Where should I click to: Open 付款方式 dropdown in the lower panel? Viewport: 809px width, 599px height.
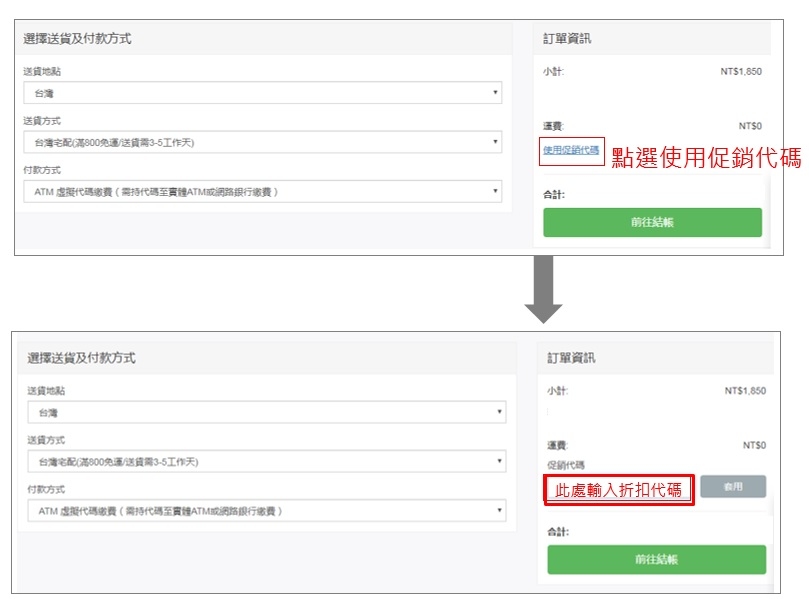coord(266,511)
